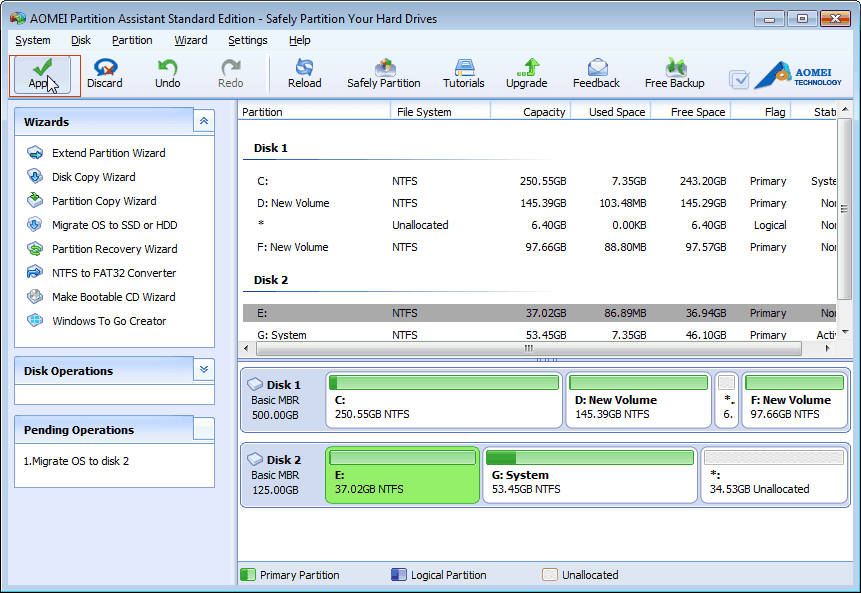
Task: Open the Wizard menu
Action: [x=191, y=40]
